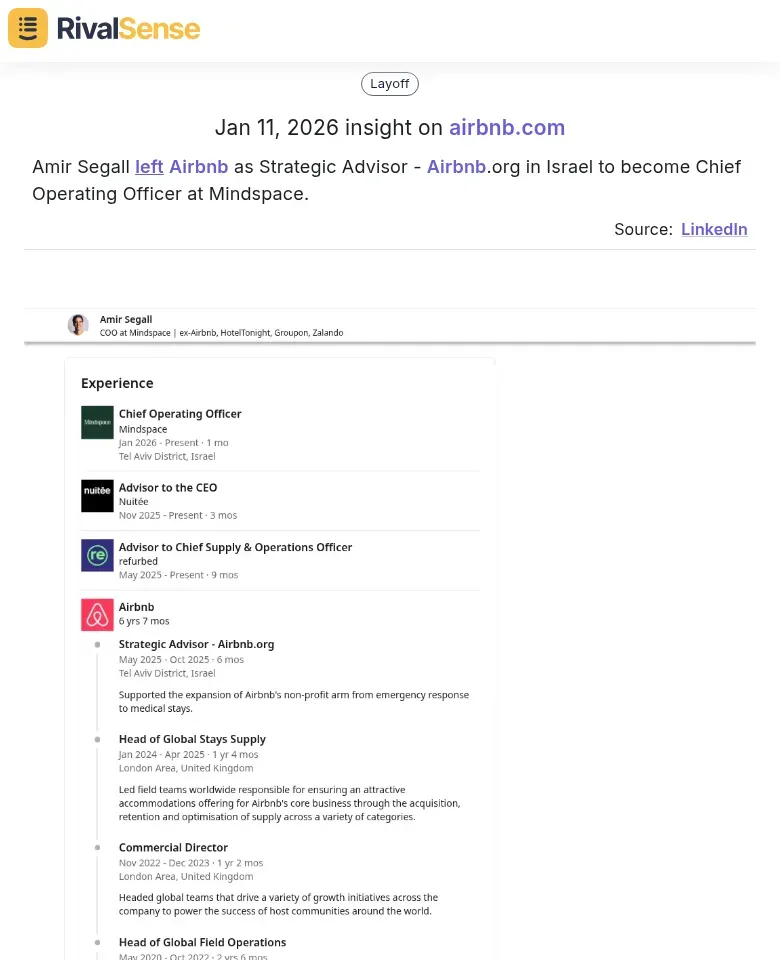The width and height of the screenshot is (780, 960).
Task: Click the Commercial Director timeline bullet
Action: (98, 847)
